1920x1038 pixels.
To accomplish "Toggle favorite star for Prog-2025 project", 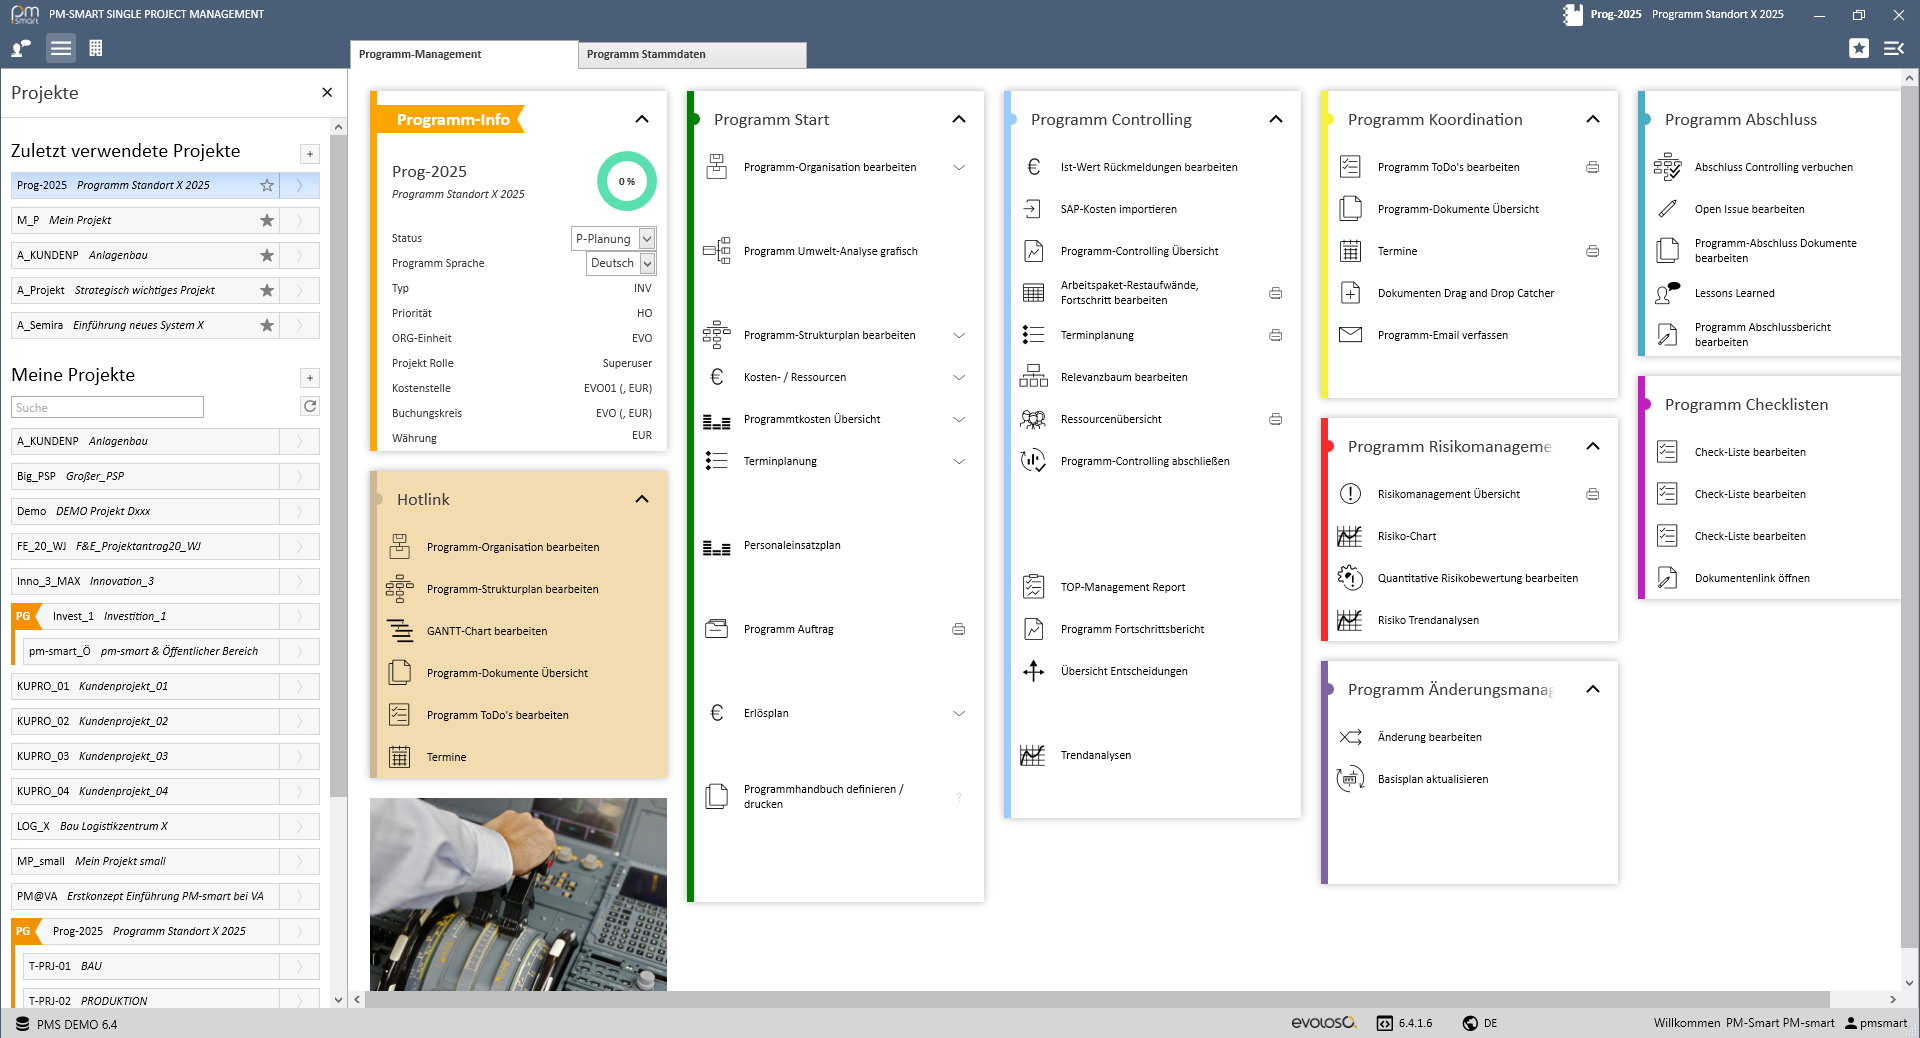I will click(x=267, y=185).
